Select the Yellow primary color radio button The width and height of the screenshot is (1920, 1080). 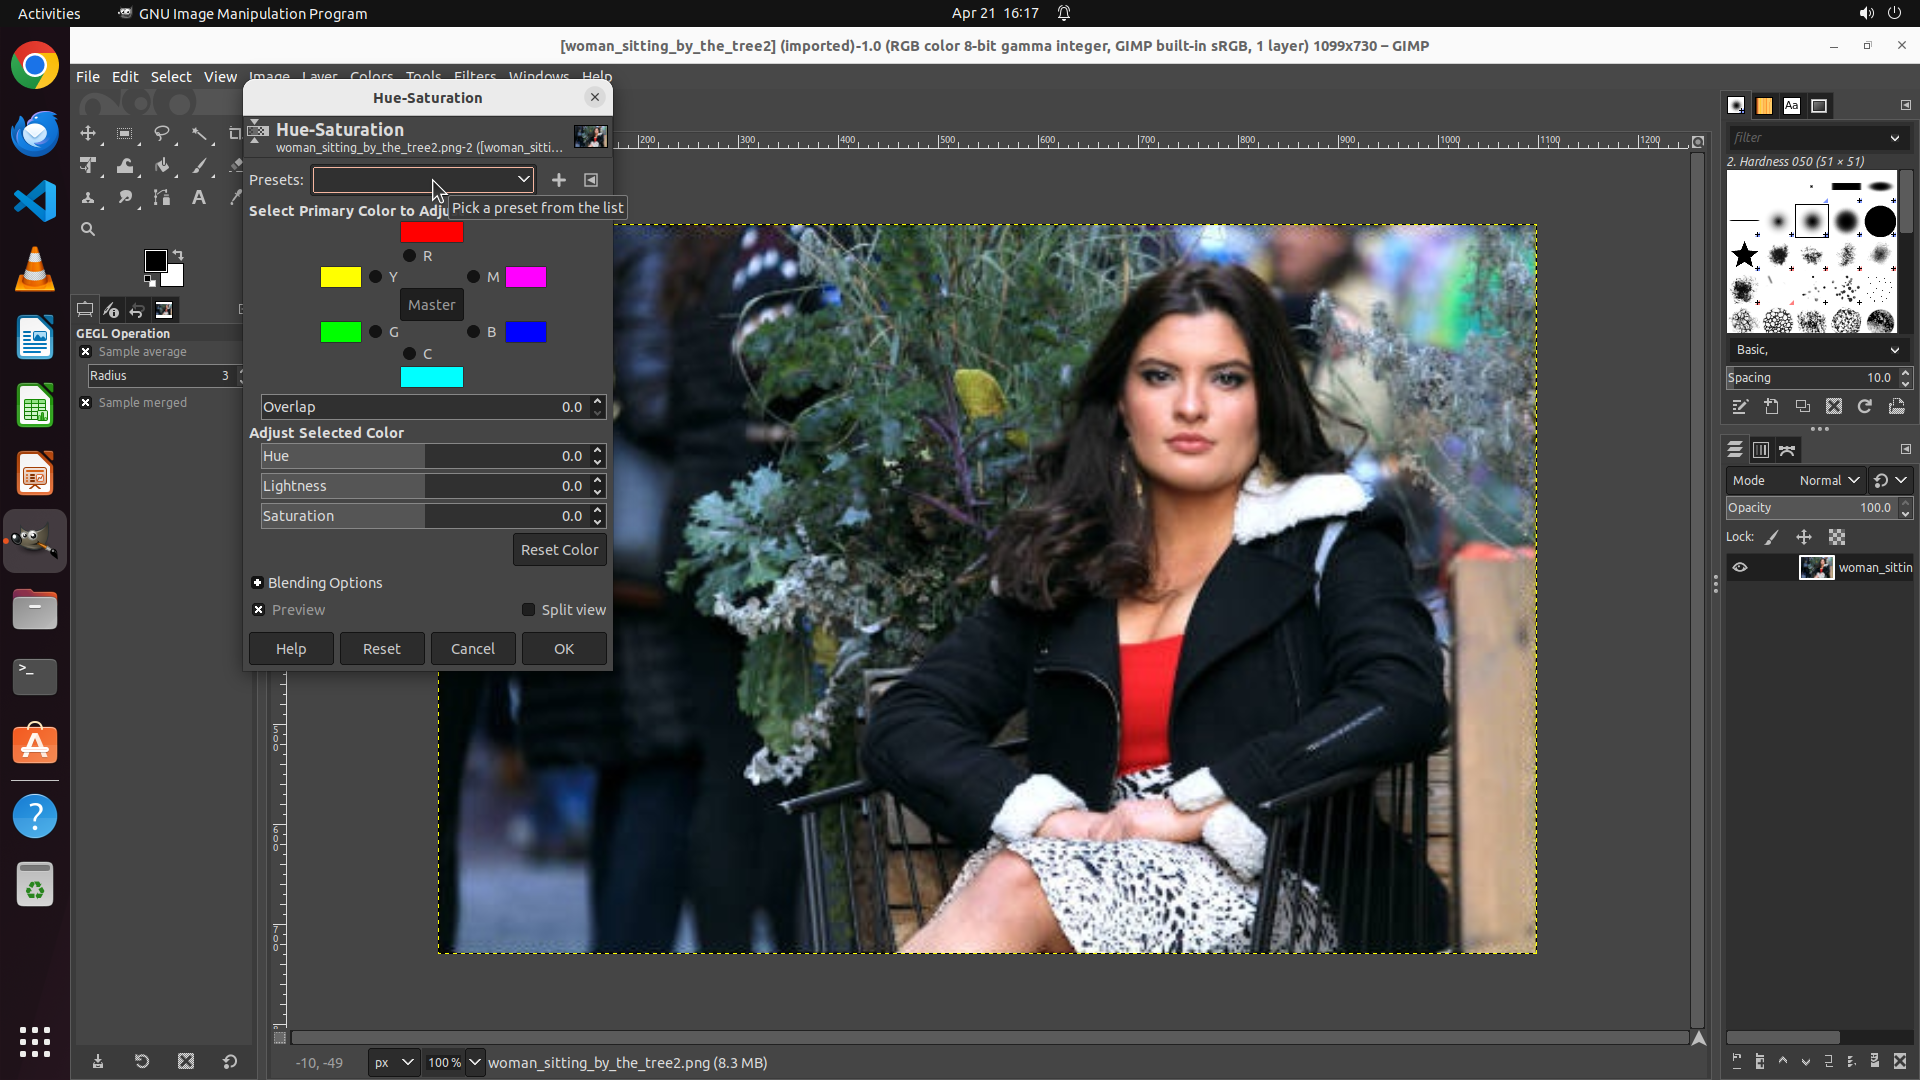pyautogui.click(x=375, y=277)
